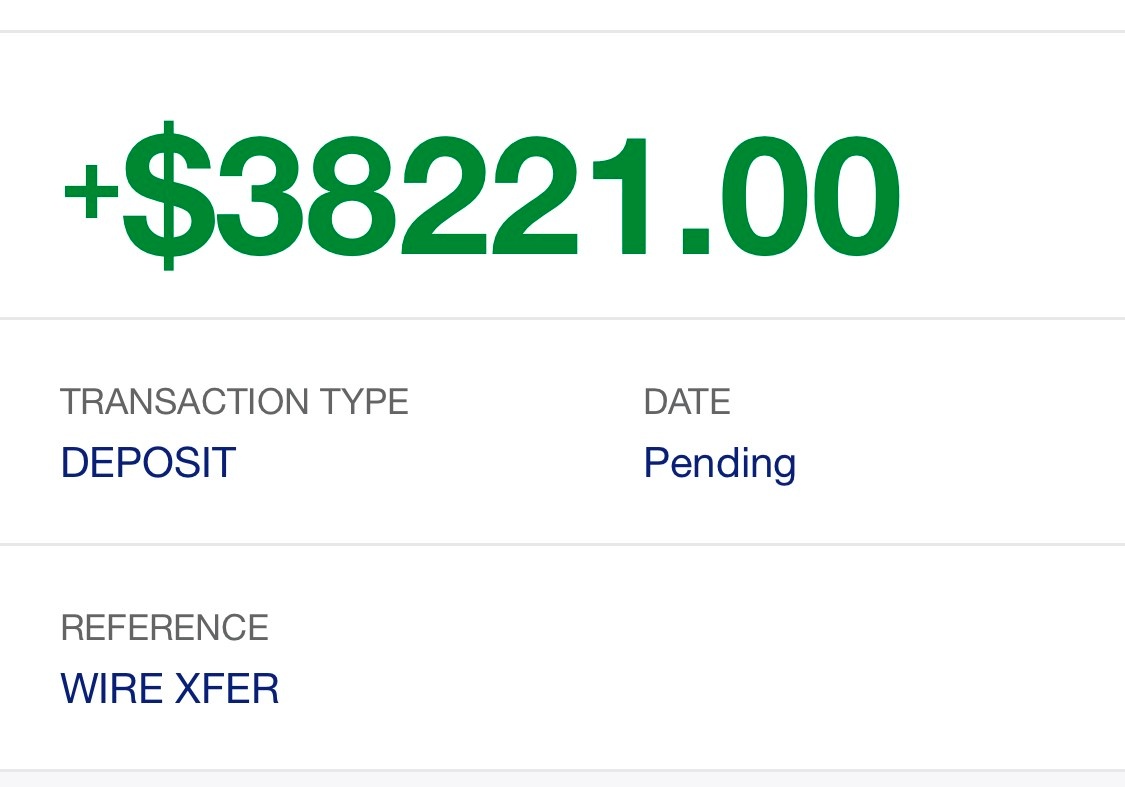The image size is (1125, 787).
Task: Click the divider line above REFERENCE
Action: click(562, 545)
